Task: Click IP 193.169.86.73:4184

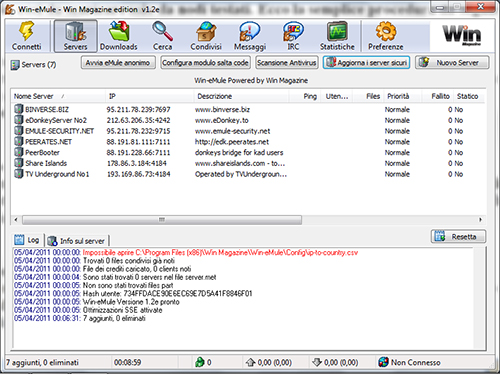Action: point(138,174)
